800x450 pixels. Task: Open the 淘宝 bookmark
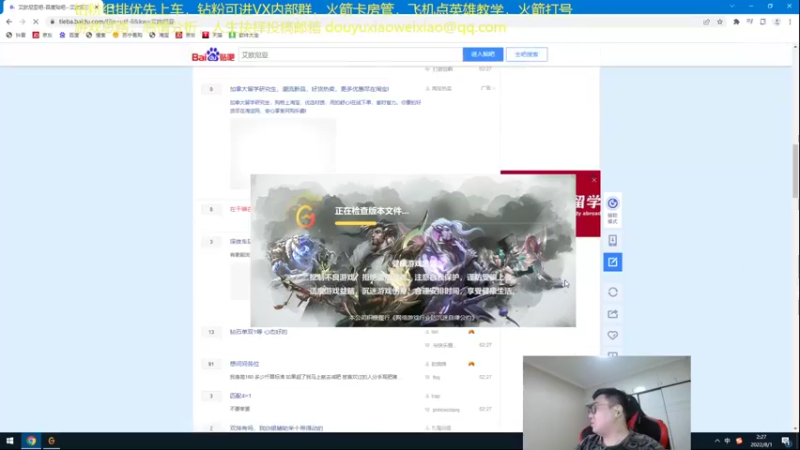pos(159,35)
